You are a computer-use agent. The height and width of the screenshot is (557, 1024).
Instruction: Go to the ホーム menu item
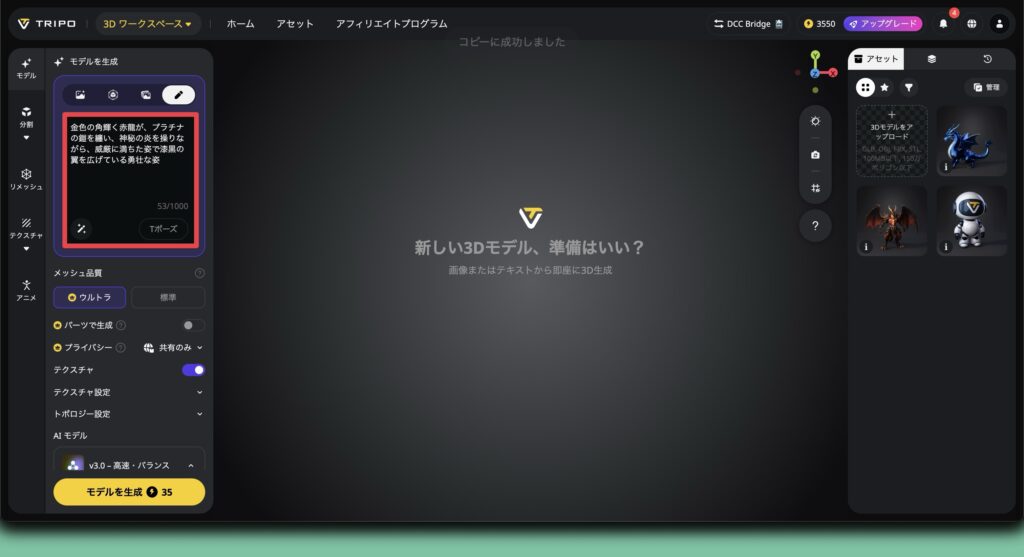coord(240,23)
